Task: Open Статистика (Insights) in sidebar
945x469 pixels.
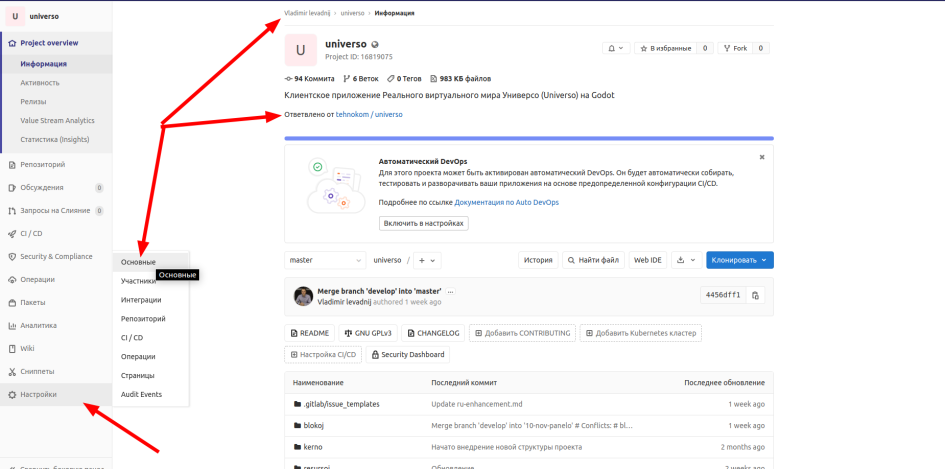Action: pyautogui.click(x=57, y=140)
